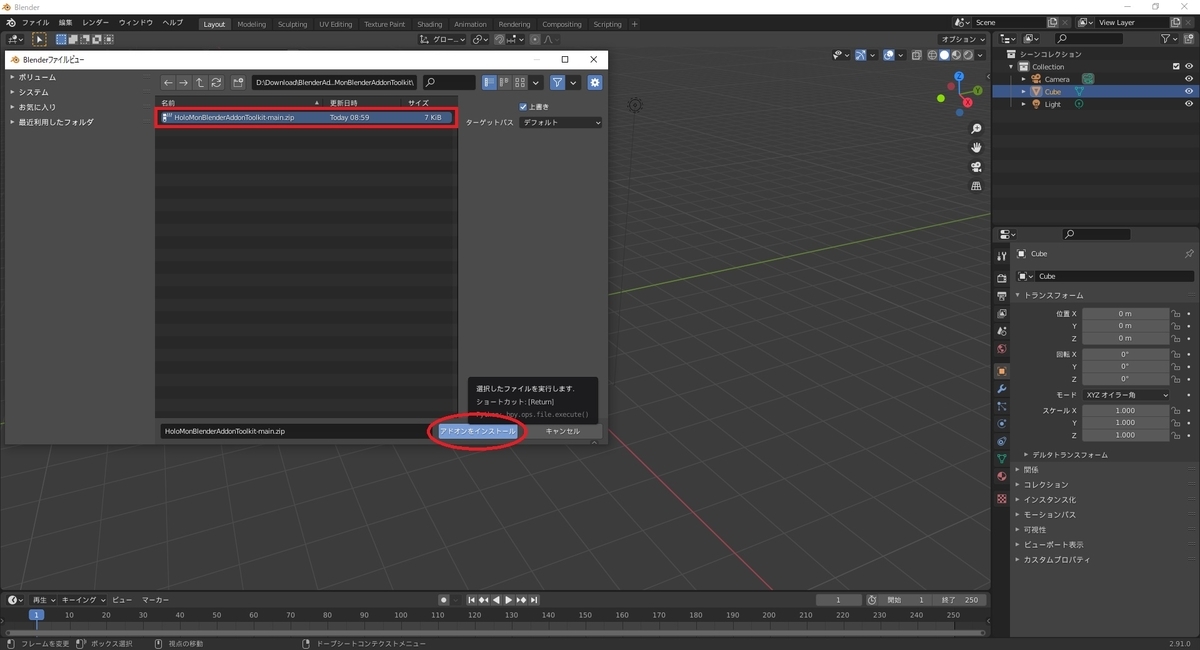Expand the ボリューム section in file browser
1200x650 pixels.
tap(13, 77)
